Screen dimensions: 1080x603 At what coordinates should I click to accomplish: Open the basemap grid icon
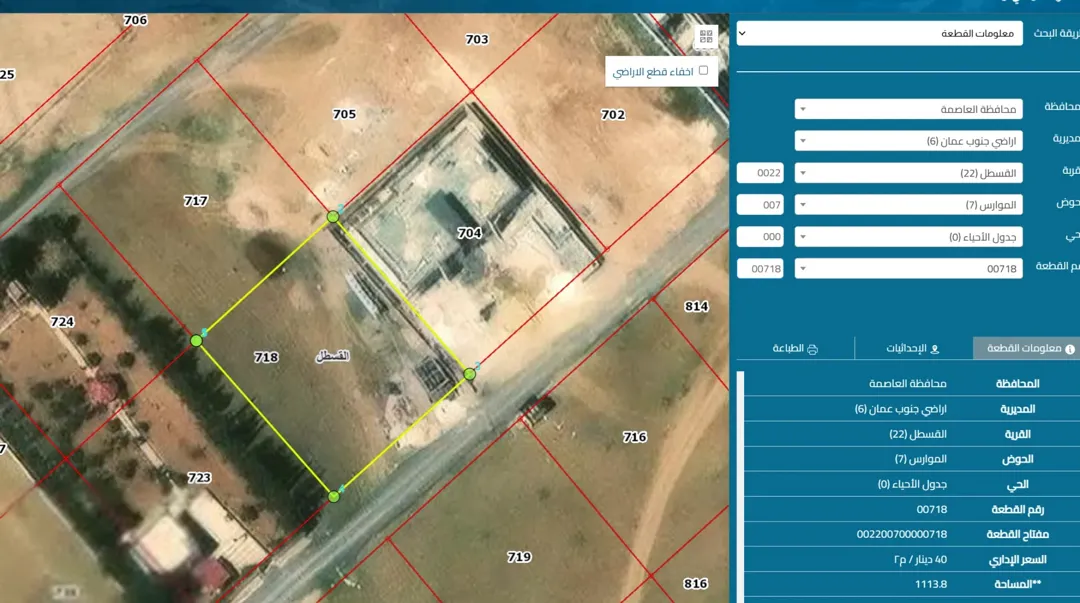coord(706,37)
